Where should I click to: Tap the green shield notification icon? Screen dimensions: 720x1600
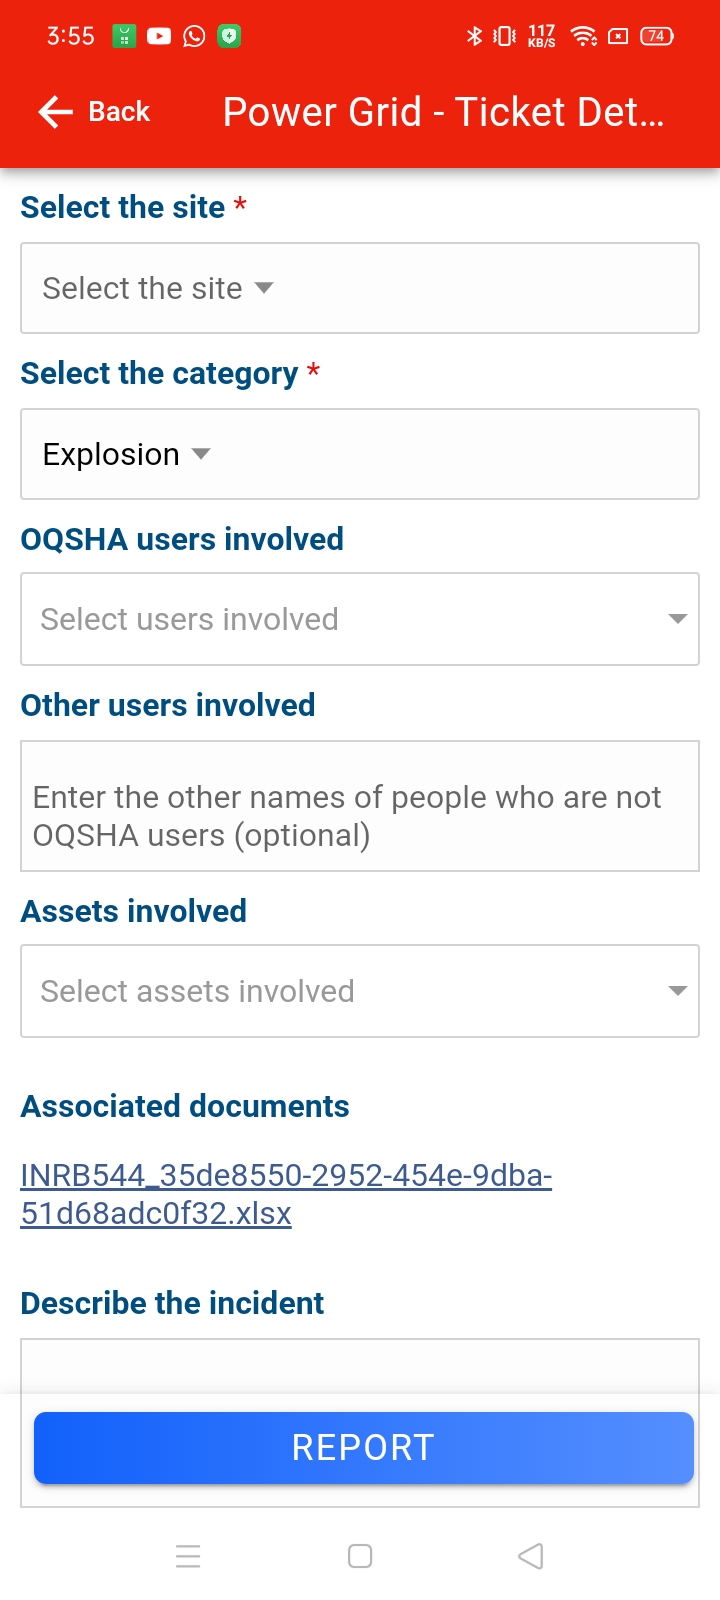click(x=230, y=36)
